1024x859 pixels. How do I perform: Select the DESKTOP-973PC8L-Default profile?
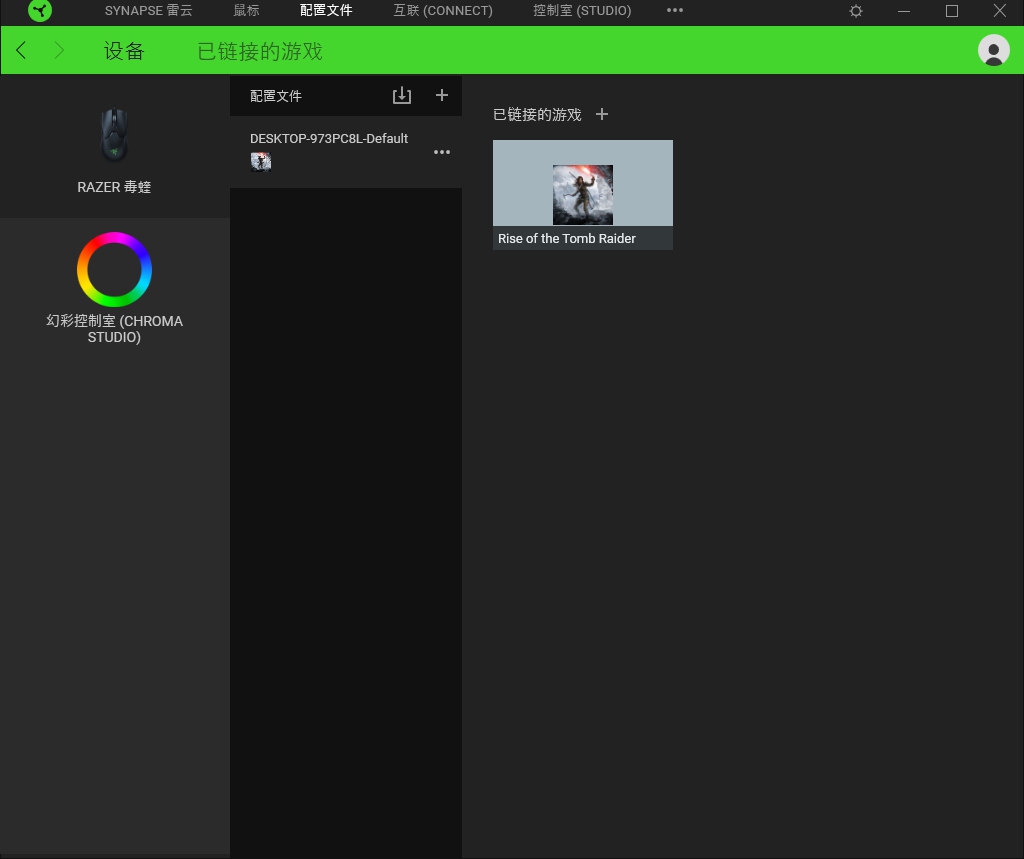328,139
